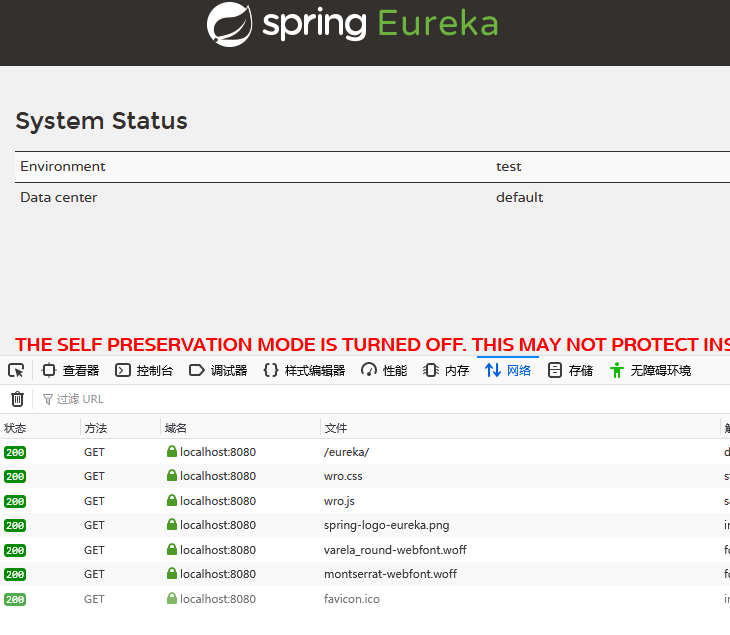This screenshot has width=730, height=635.
Task: Click the System Status heading
Action: [x=101, y=122]
